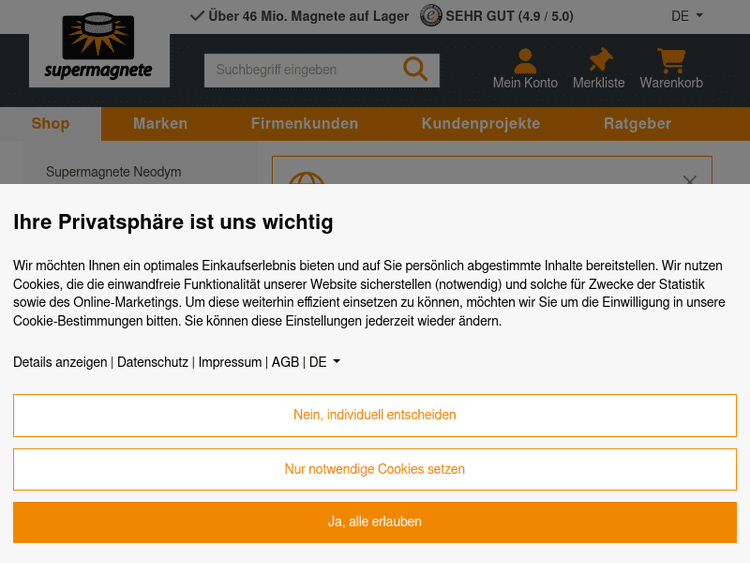Open the Warenkorb shopping cart
Screen dimensions: 750x563
(671, 61)
